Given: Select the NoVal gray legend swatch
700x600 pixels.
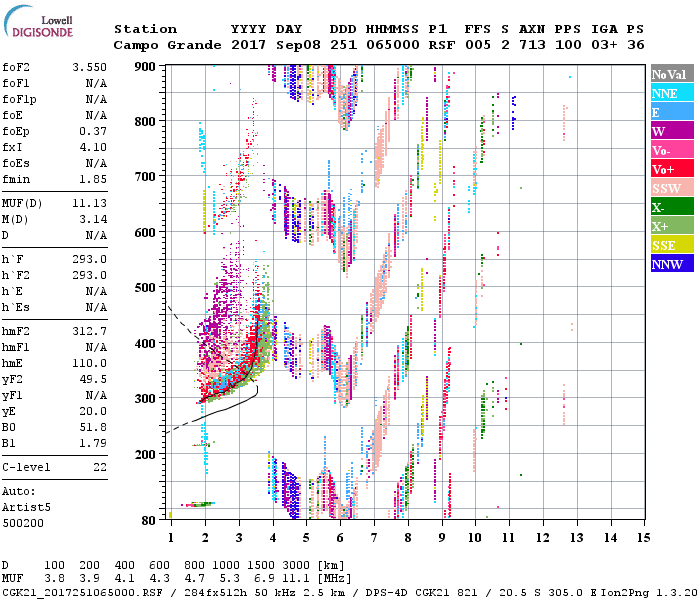Looking at the screenshot, I should (x=672, y=74).
